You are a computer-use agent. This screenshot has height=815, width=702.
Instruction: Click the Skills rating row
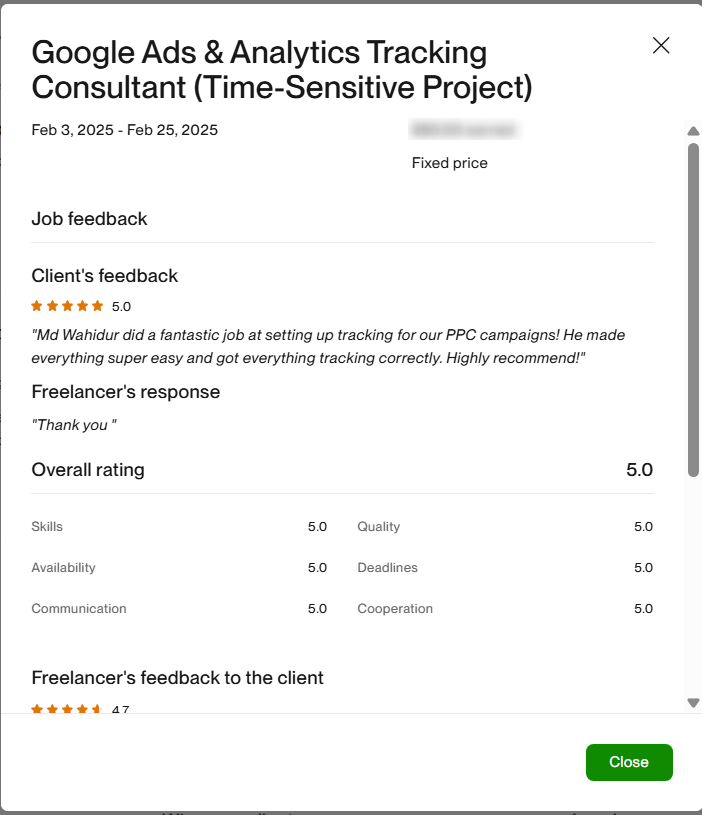point(179,527)
